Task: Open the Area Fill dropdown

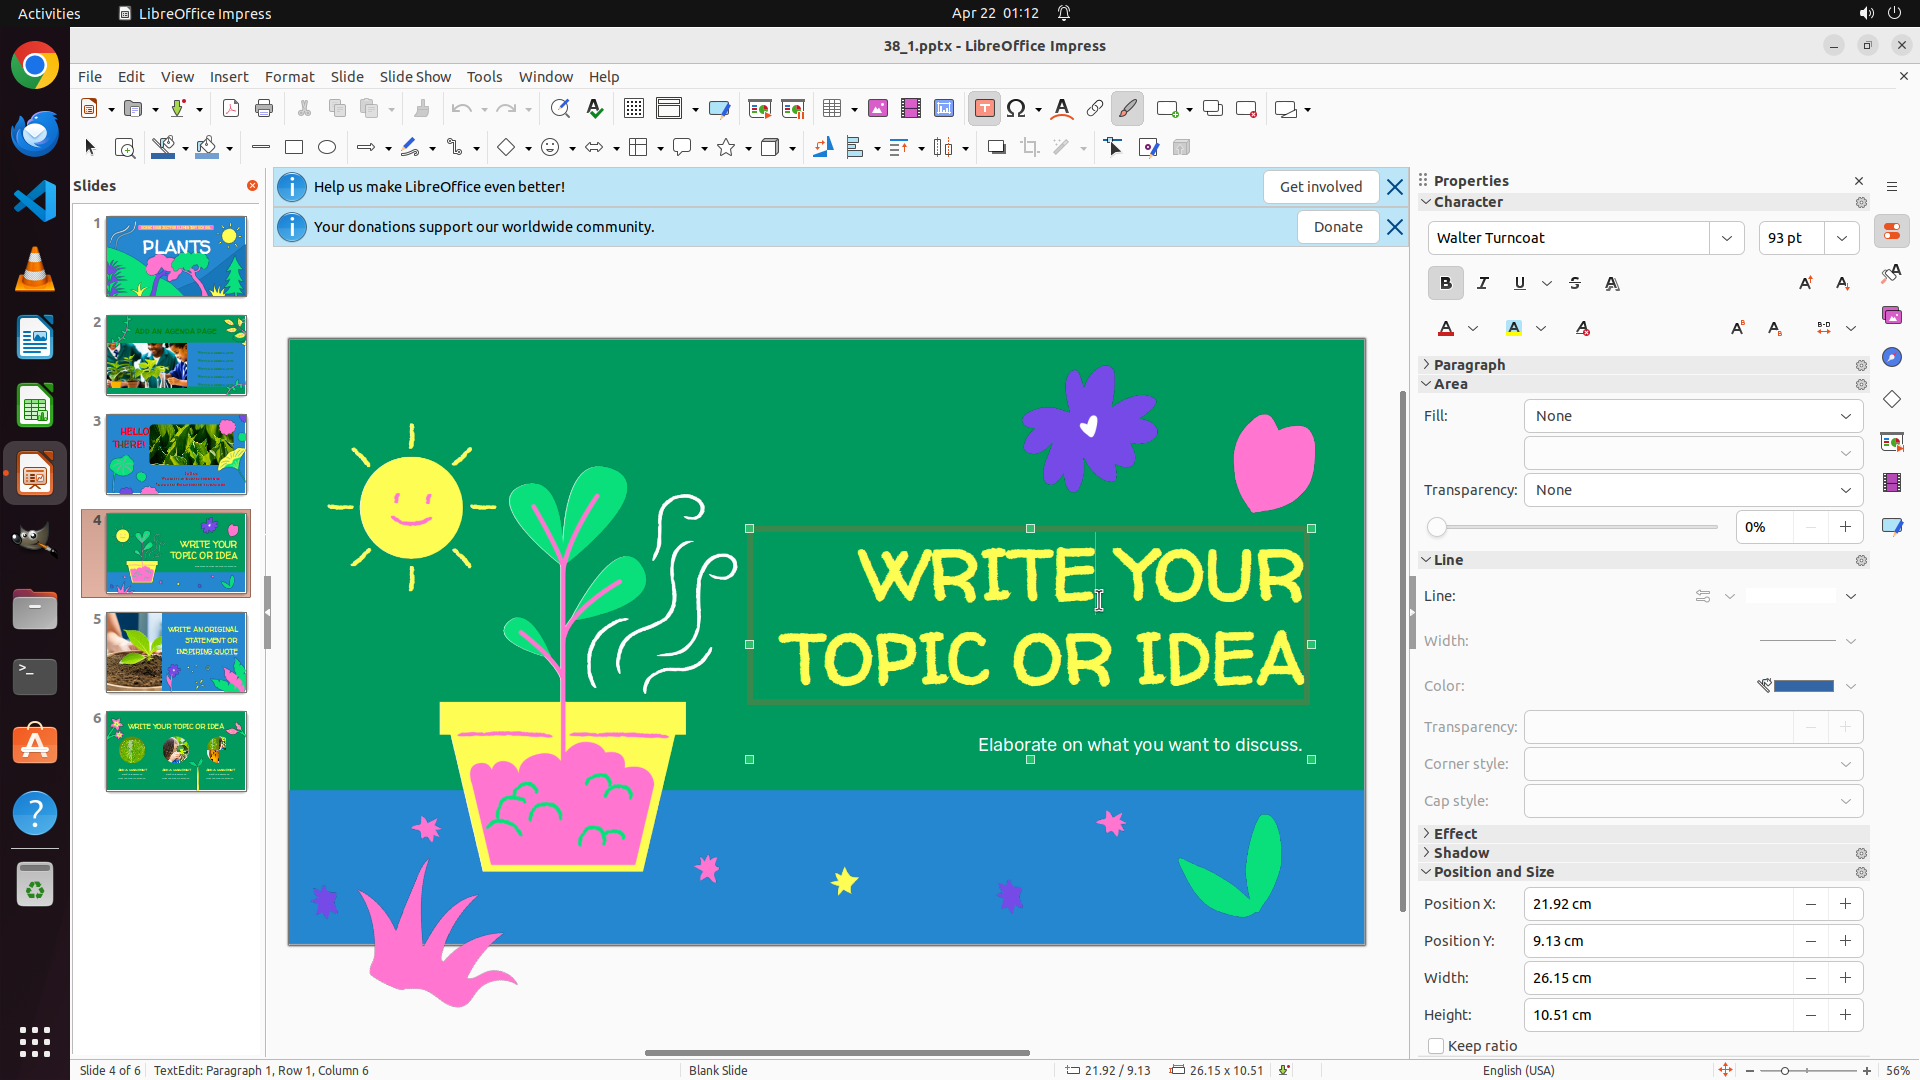Action: 1693,416
